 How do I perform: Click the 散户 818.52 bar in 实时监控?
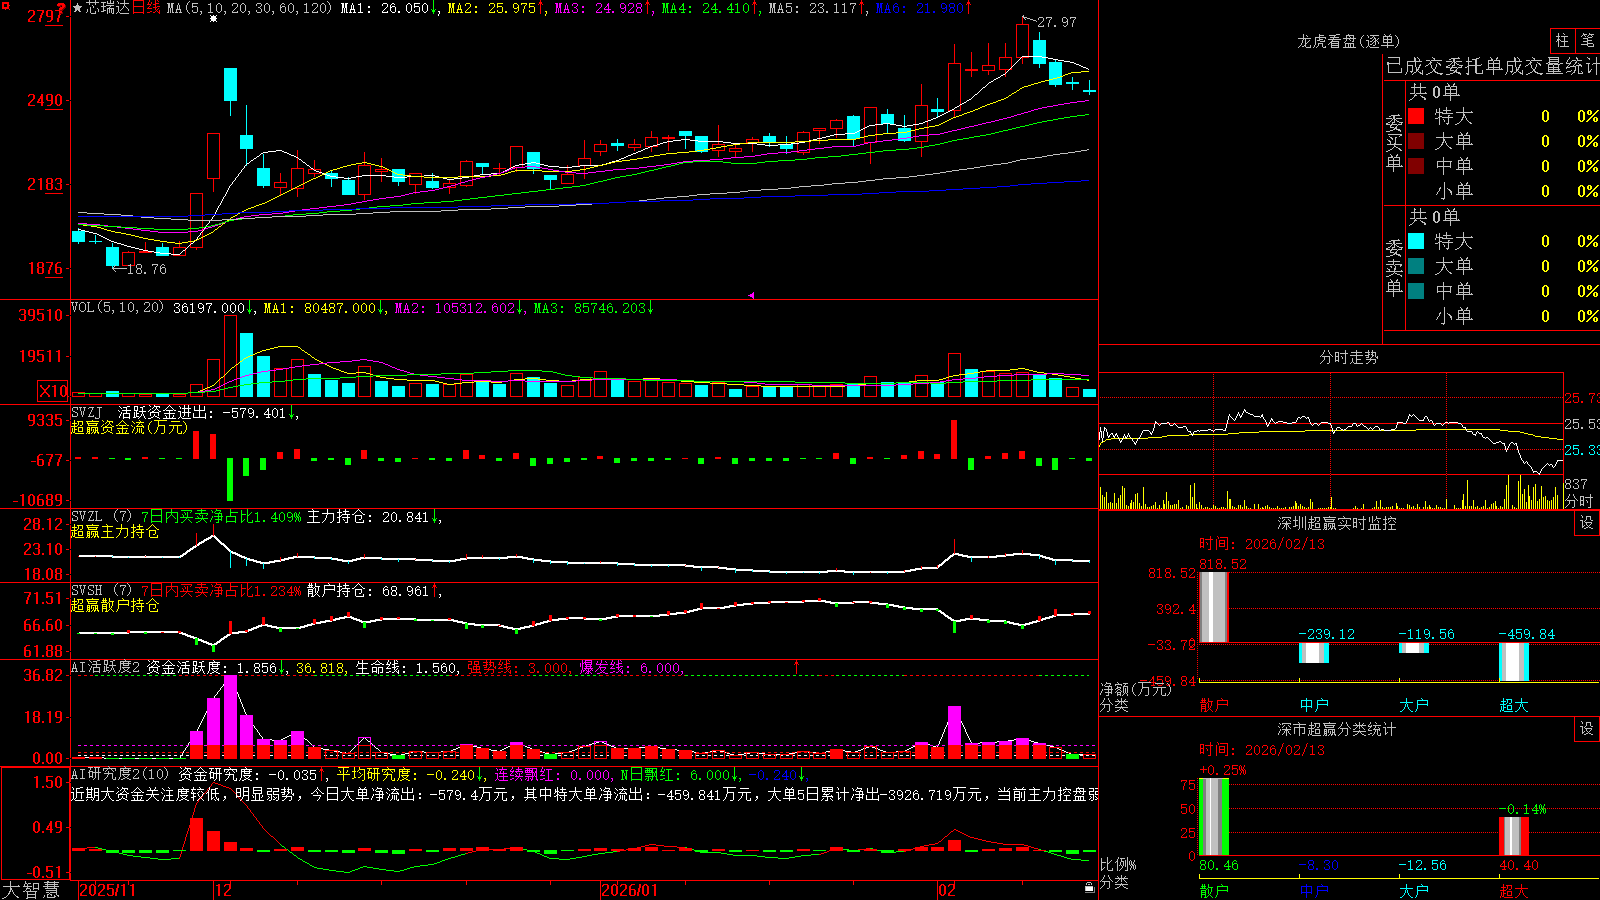[x=1213, y=607]
